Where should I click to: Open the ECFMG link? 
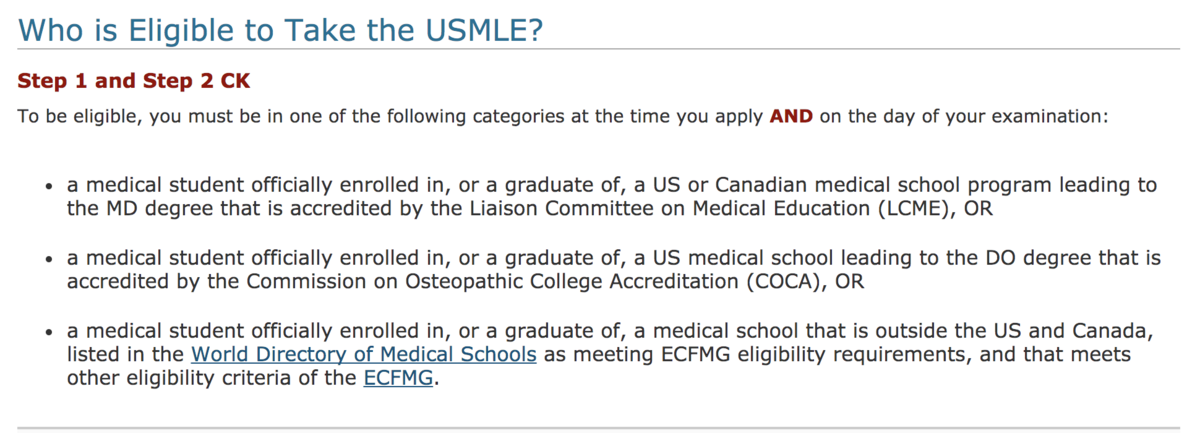click(x=400, y=379)
